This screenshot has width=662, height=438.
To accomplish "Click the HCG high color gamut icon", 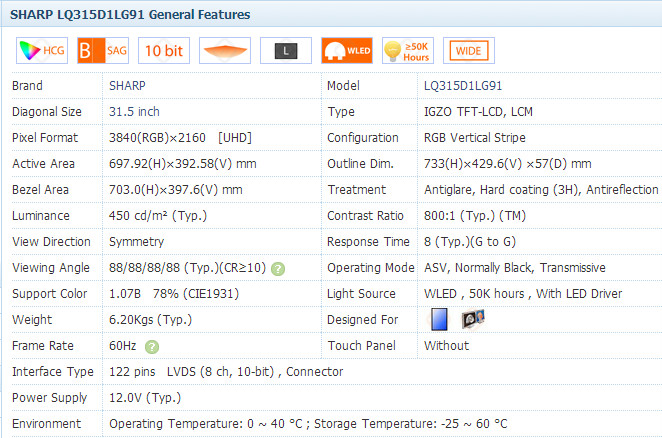I will pos(42,51).
